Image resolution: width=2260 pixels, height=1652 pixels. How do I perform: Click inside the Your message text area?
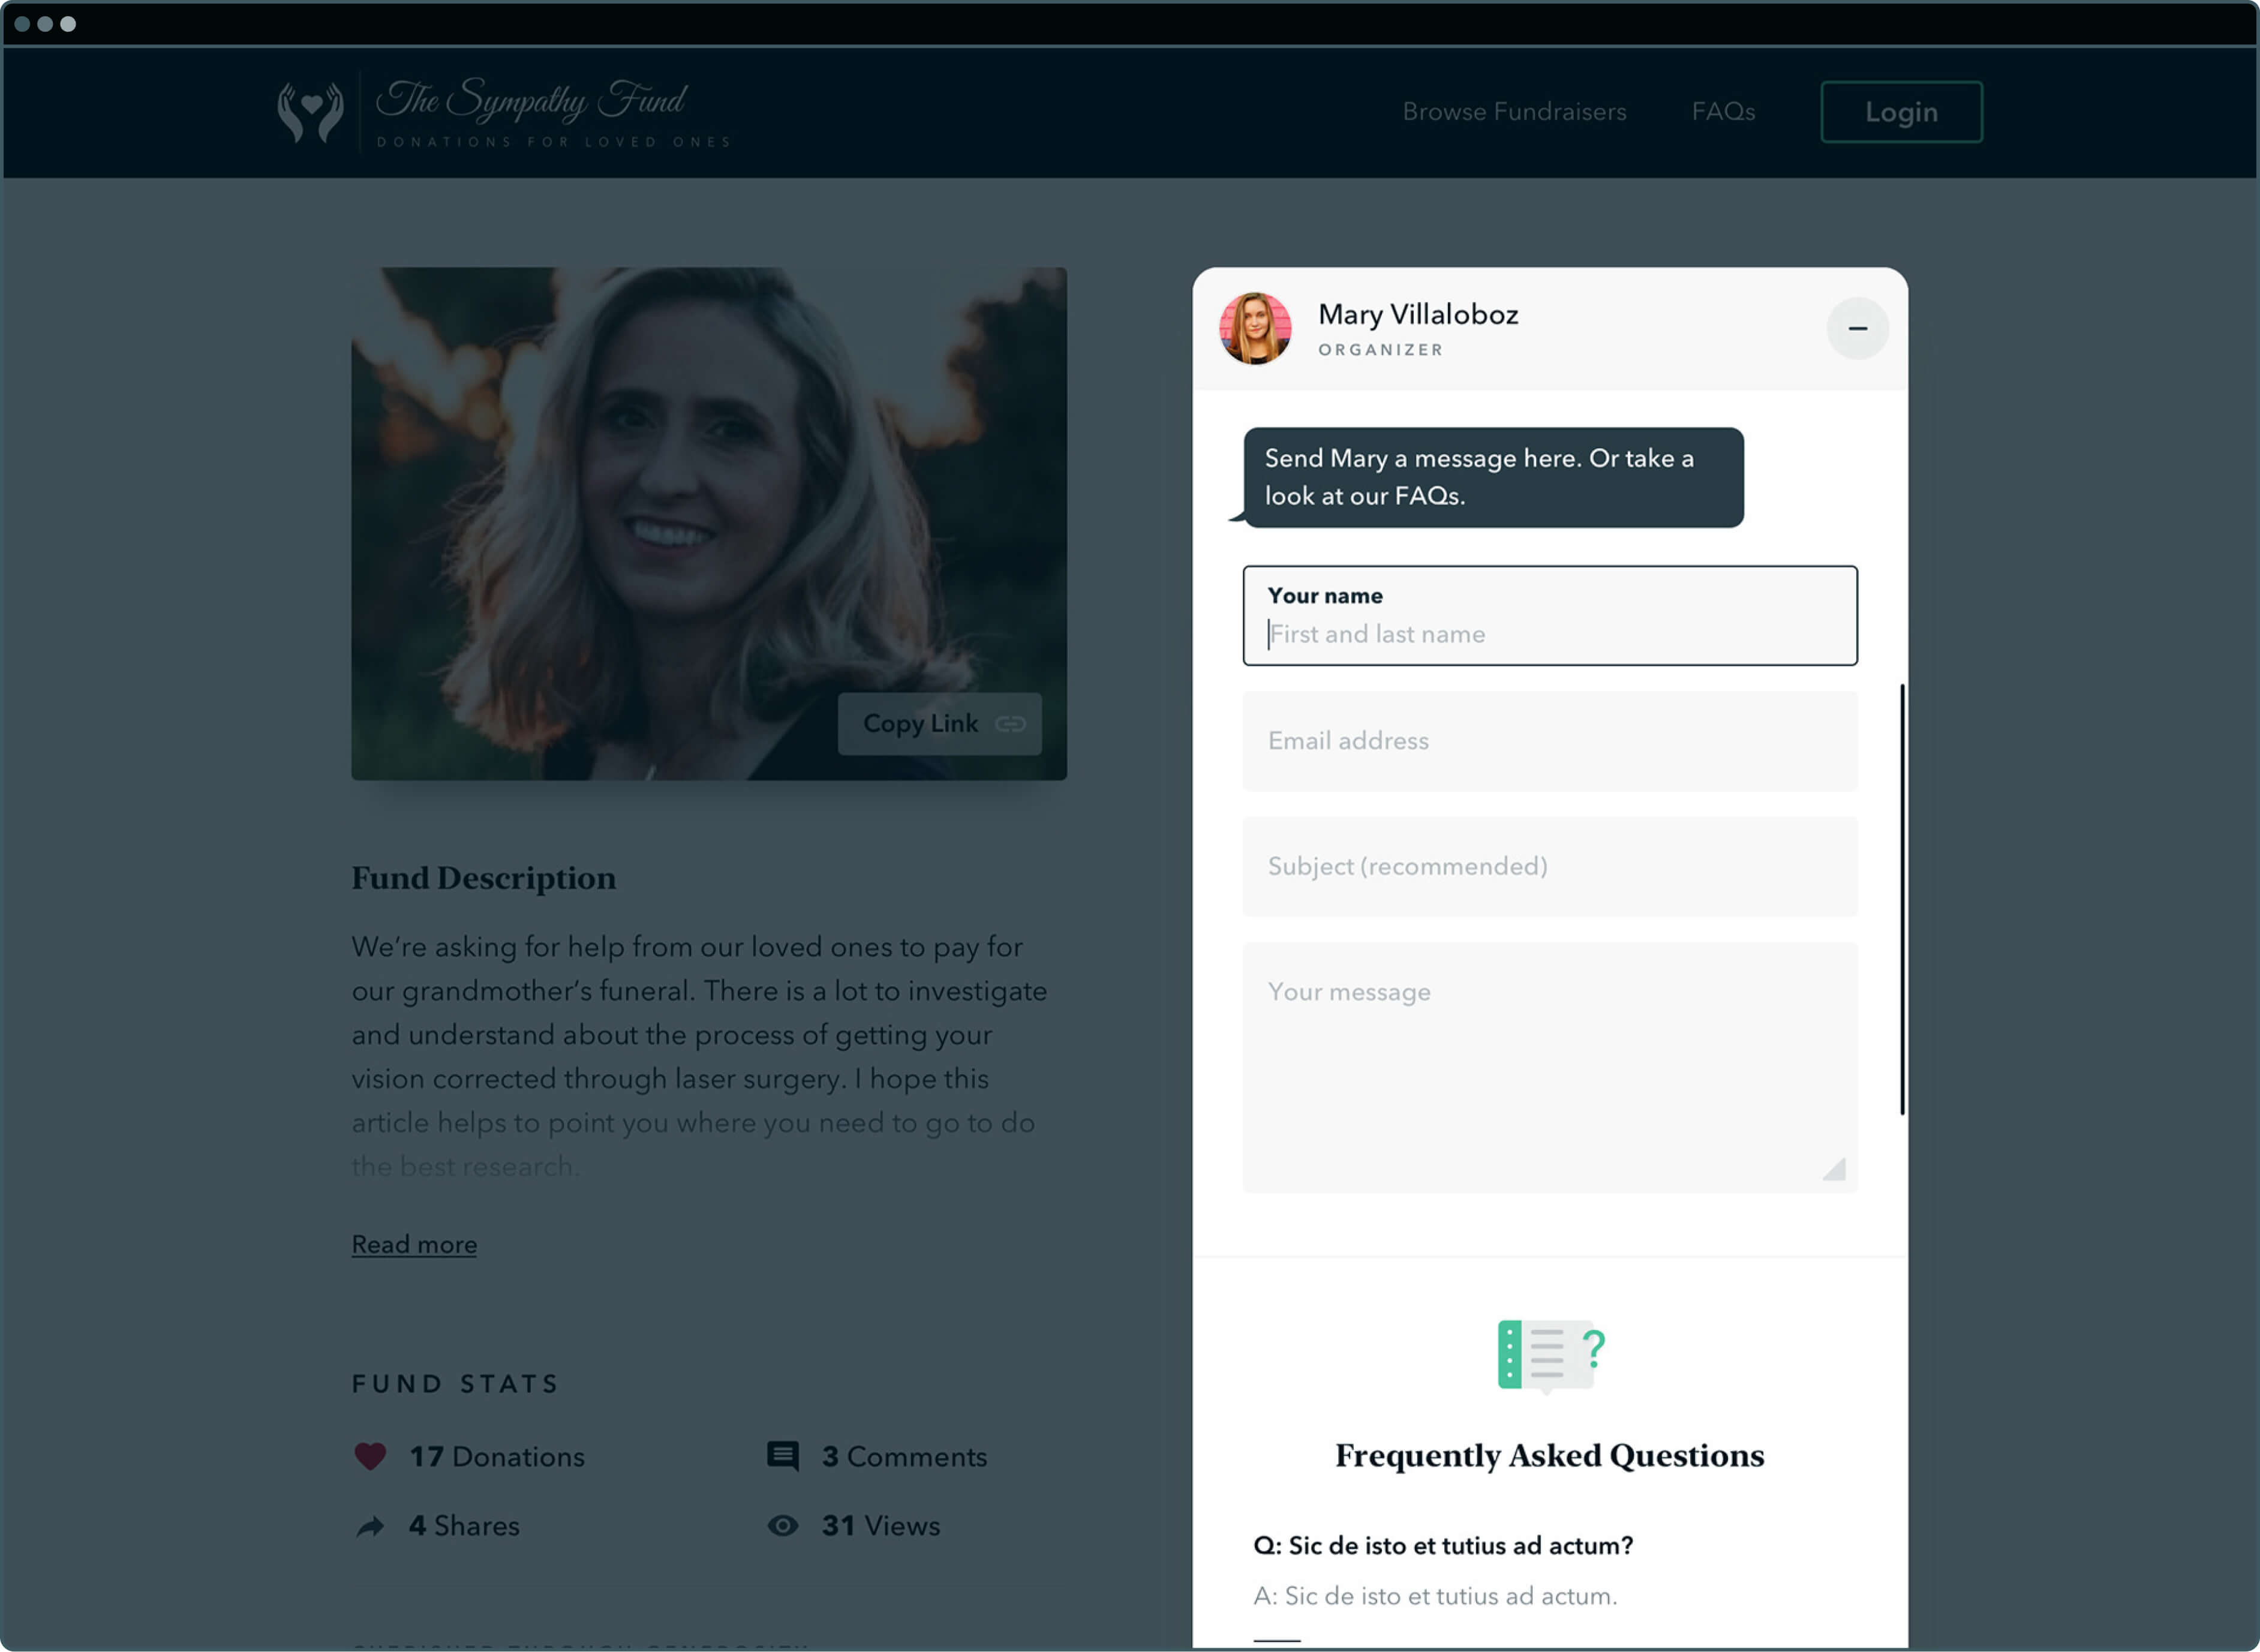point(1549,1066)
